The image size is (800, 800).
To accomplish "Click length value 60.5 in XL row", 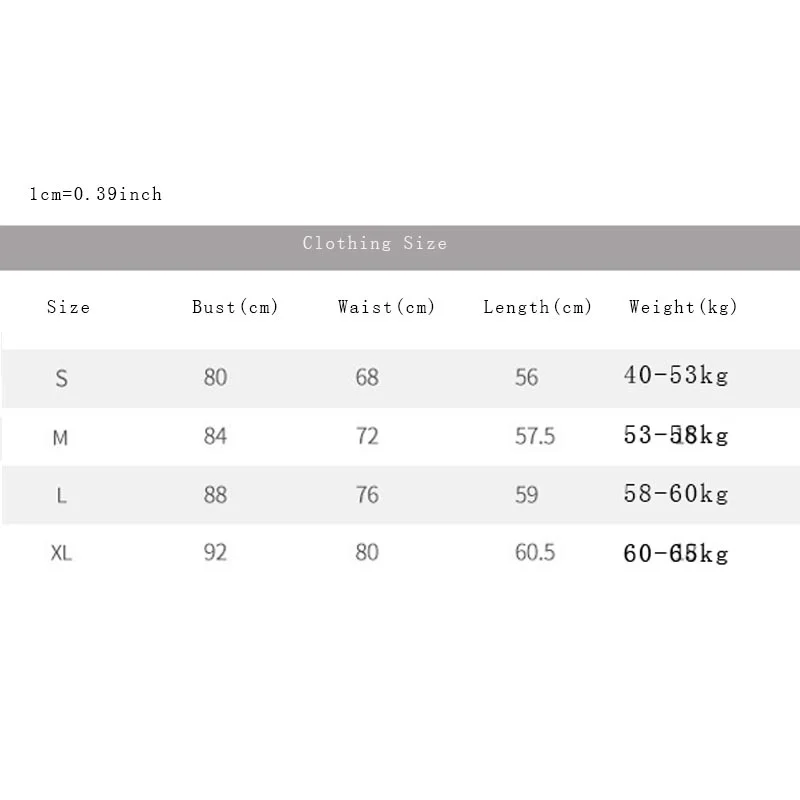I will click(535, 553).
